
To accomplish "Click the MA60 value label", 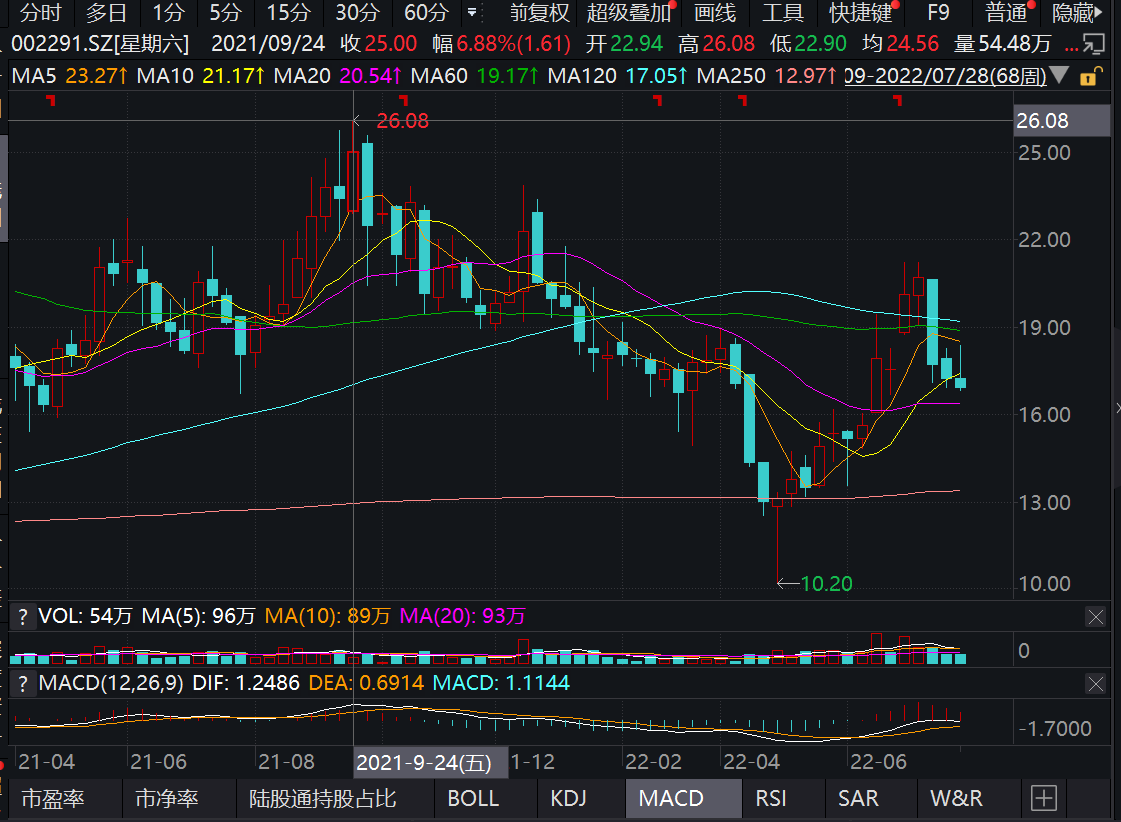I will [x=475, y=76].
